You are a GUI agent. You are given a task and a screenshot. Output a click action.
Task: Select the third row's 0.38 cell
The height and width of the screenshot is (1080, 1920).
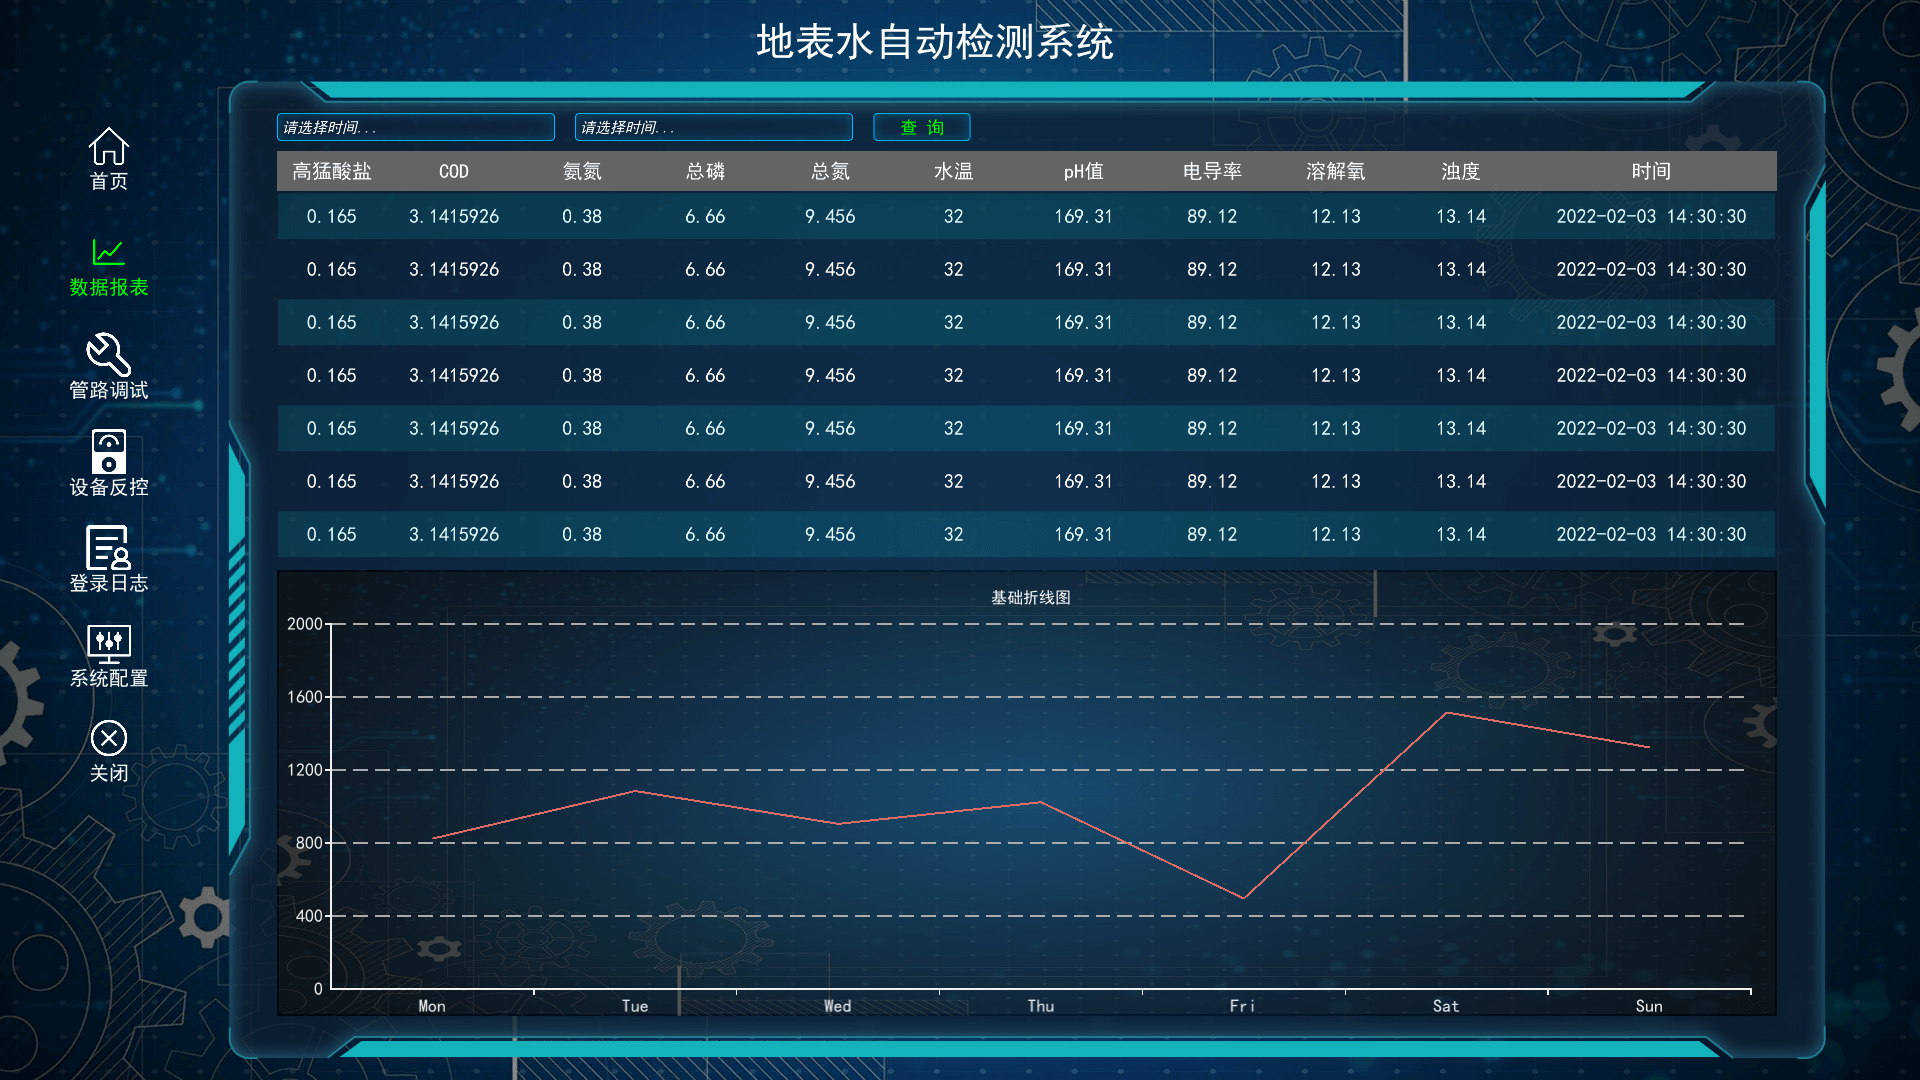point(582,322)
